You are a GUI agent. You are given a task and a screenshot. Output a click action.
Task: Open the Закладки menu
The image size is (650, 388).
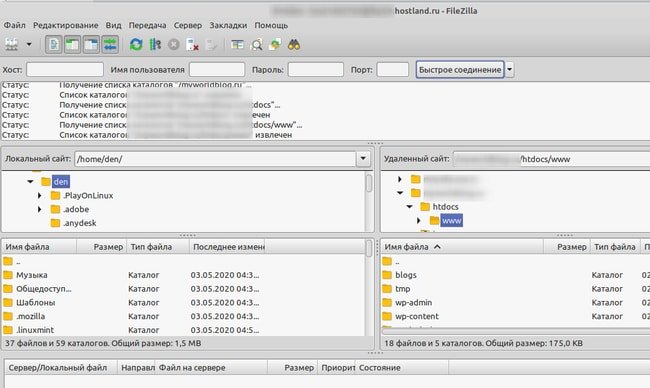pos(228,25)
